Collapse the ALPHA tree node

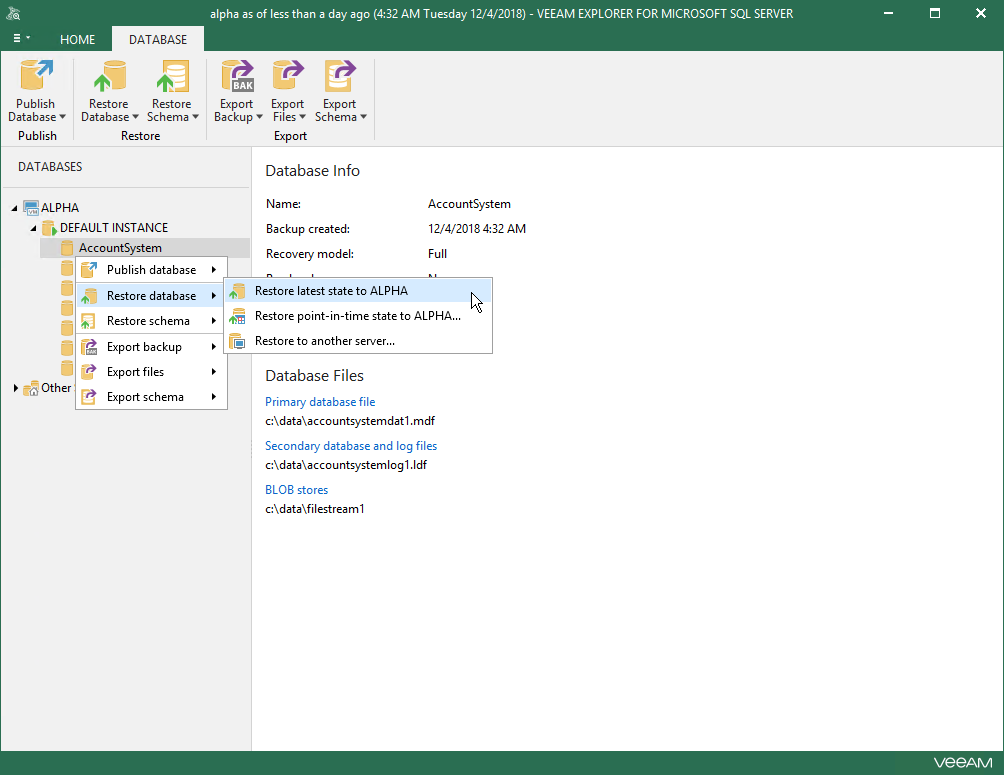click(x=14, y=208)
